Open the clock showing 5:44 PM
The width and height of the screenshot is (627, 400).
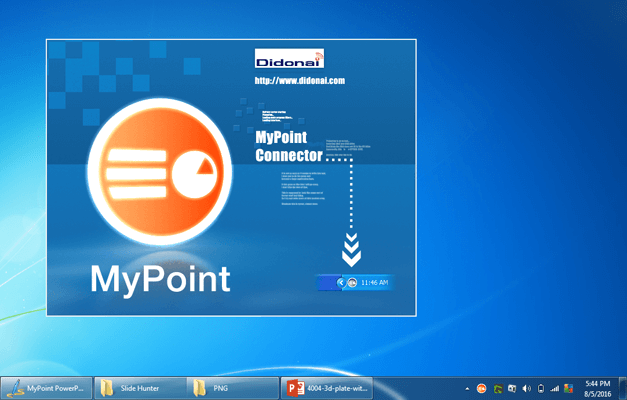point(598,389)
